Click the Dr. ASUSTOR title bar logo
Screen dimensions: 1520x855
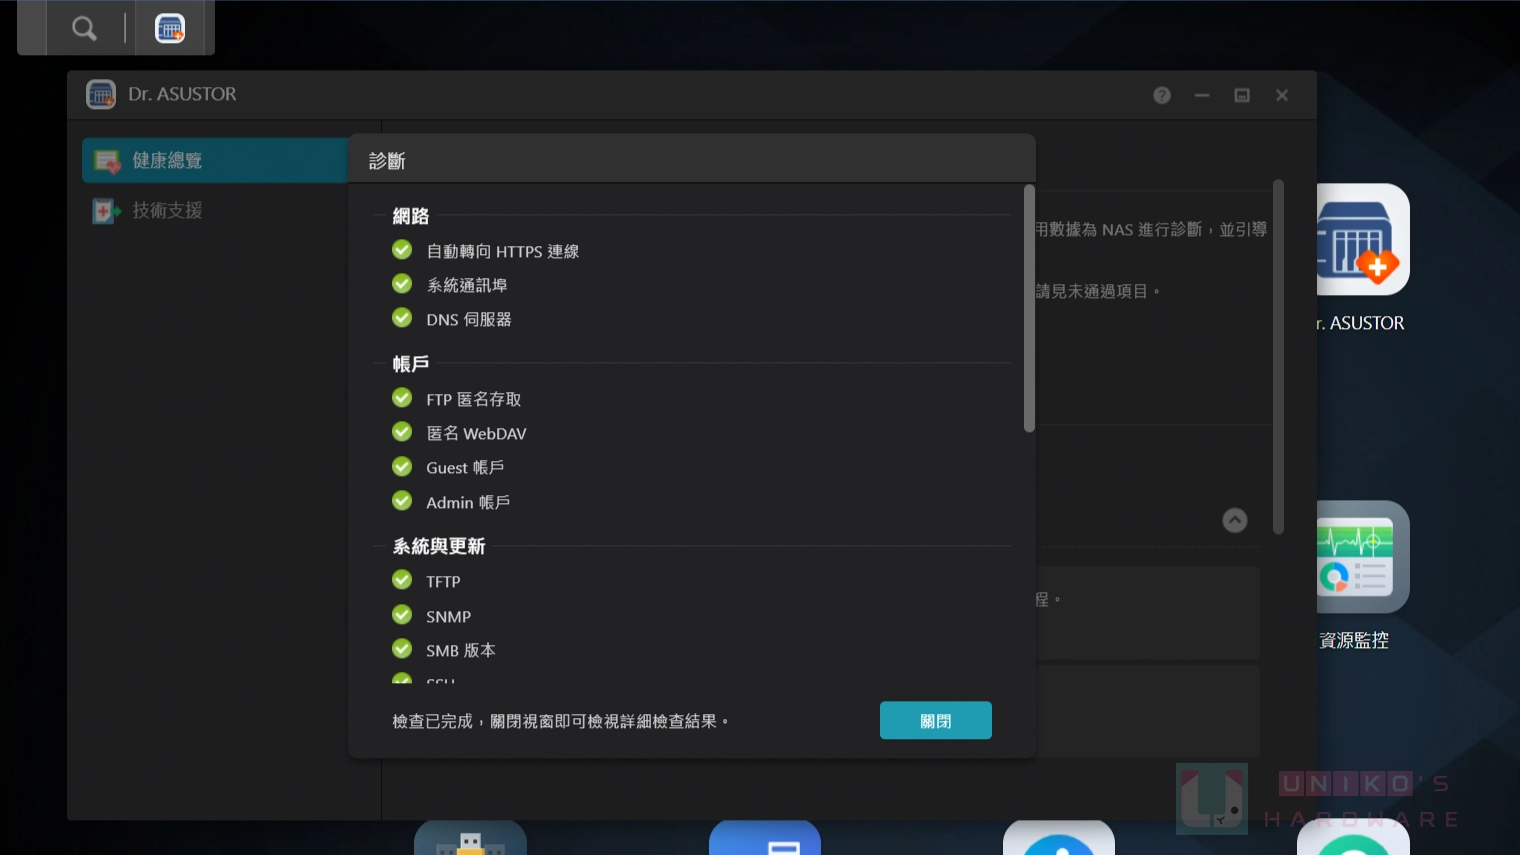(101, 94)
